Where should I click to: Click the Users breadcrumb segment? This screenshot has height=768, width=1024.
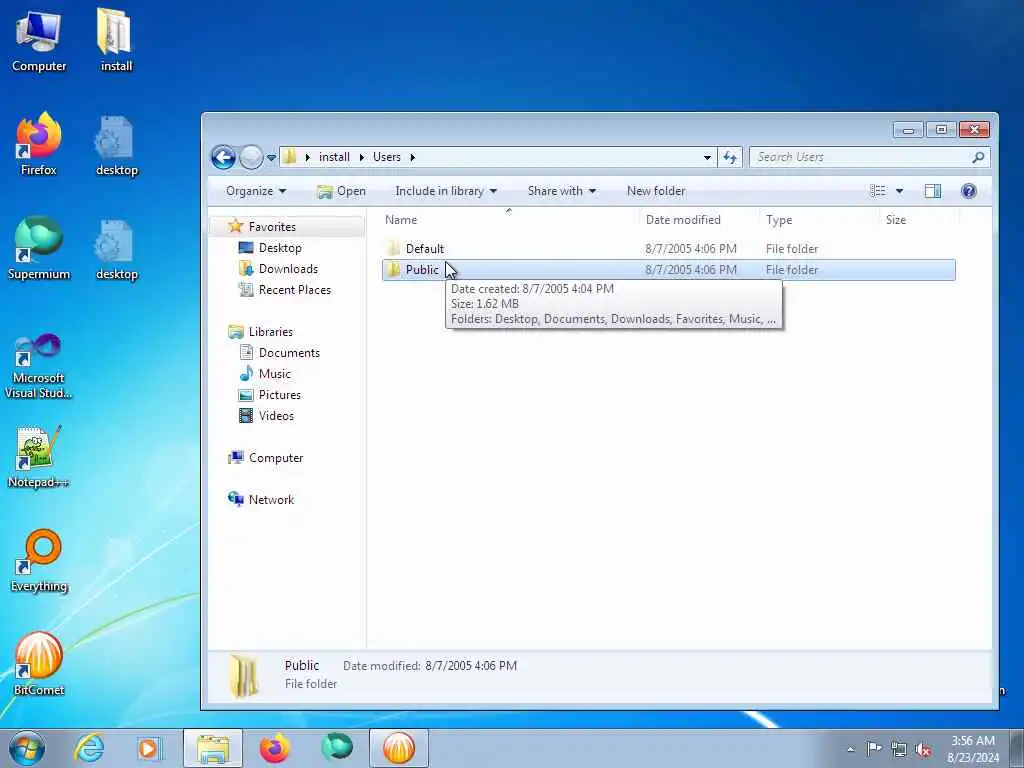point(387,157)
